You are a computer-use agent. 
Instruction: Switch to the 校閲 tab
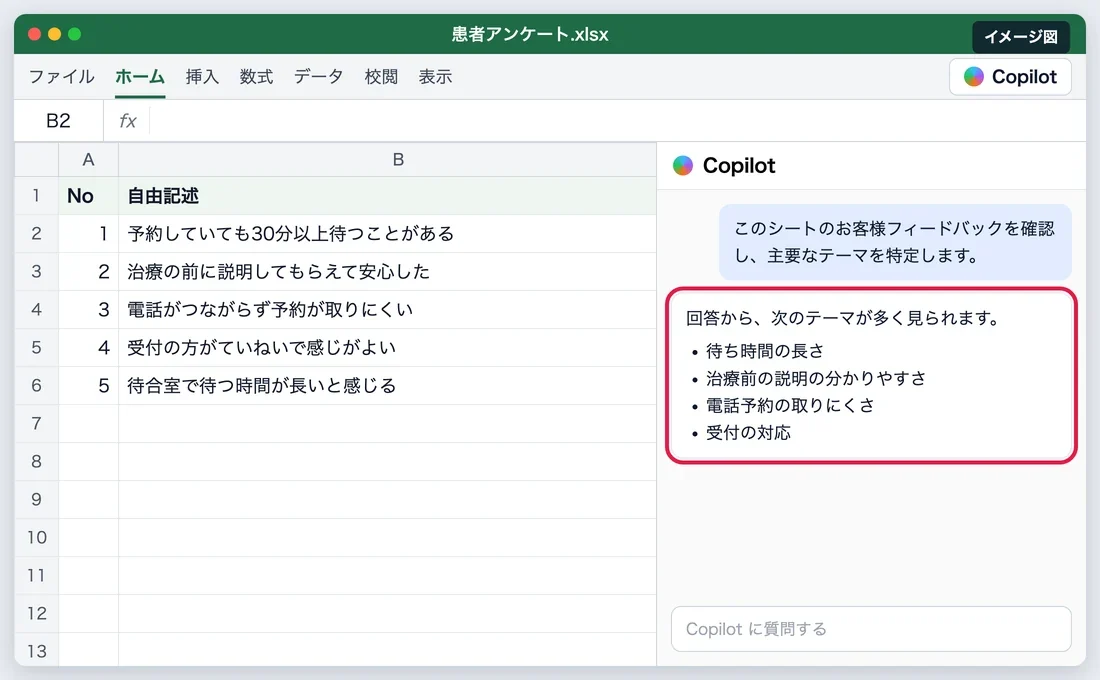(381, 76)
